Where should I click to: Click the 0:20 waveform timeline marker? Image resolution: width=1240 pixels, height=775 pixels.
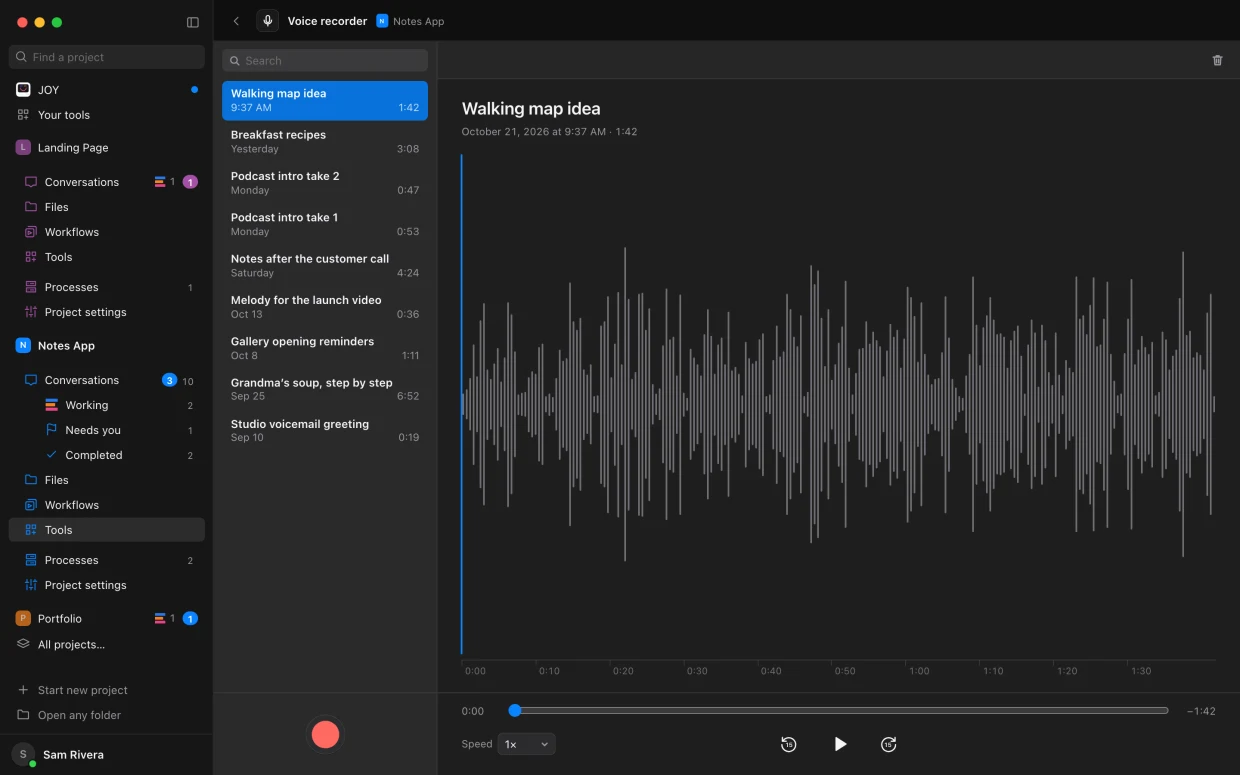(x=623, y=671)
